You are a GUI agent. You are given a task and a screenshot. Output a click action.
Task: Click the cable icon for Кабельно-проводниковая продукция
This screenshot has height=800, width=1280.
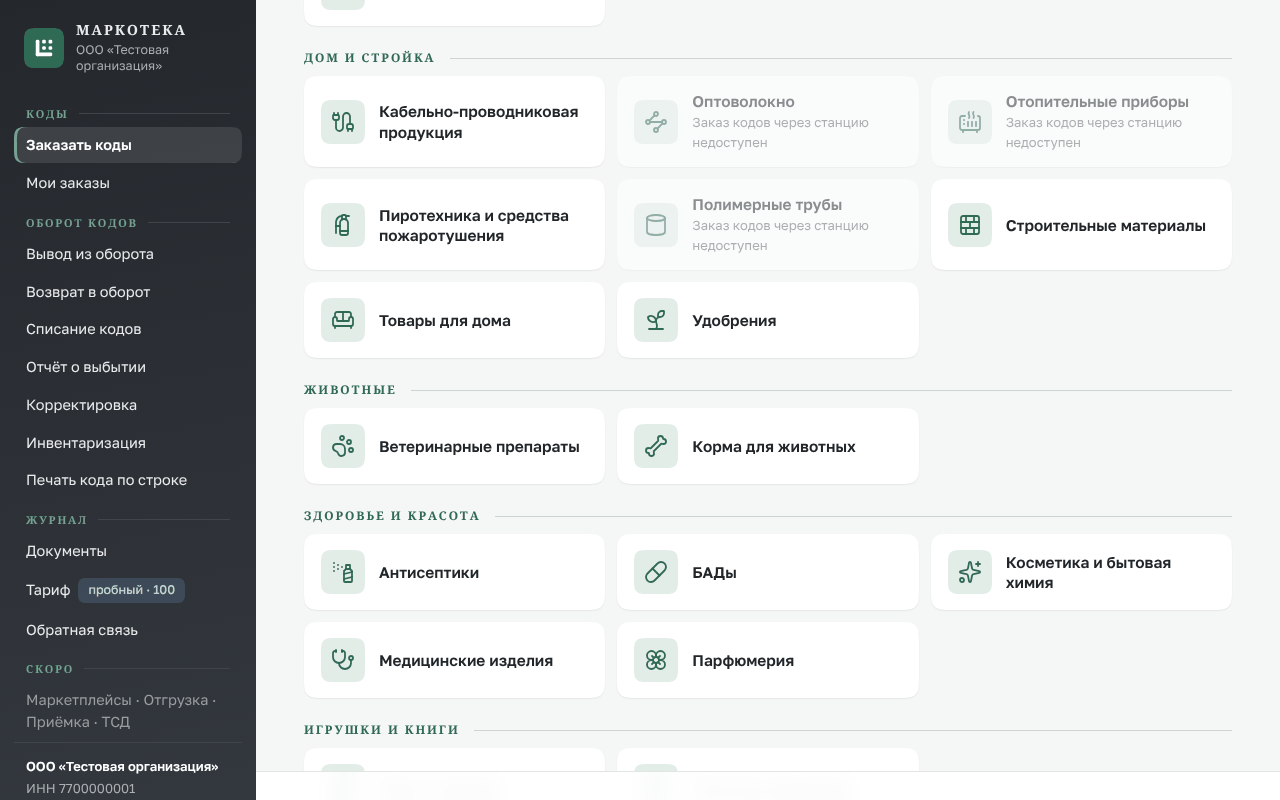pyautogui.click(x=343, y=122)
